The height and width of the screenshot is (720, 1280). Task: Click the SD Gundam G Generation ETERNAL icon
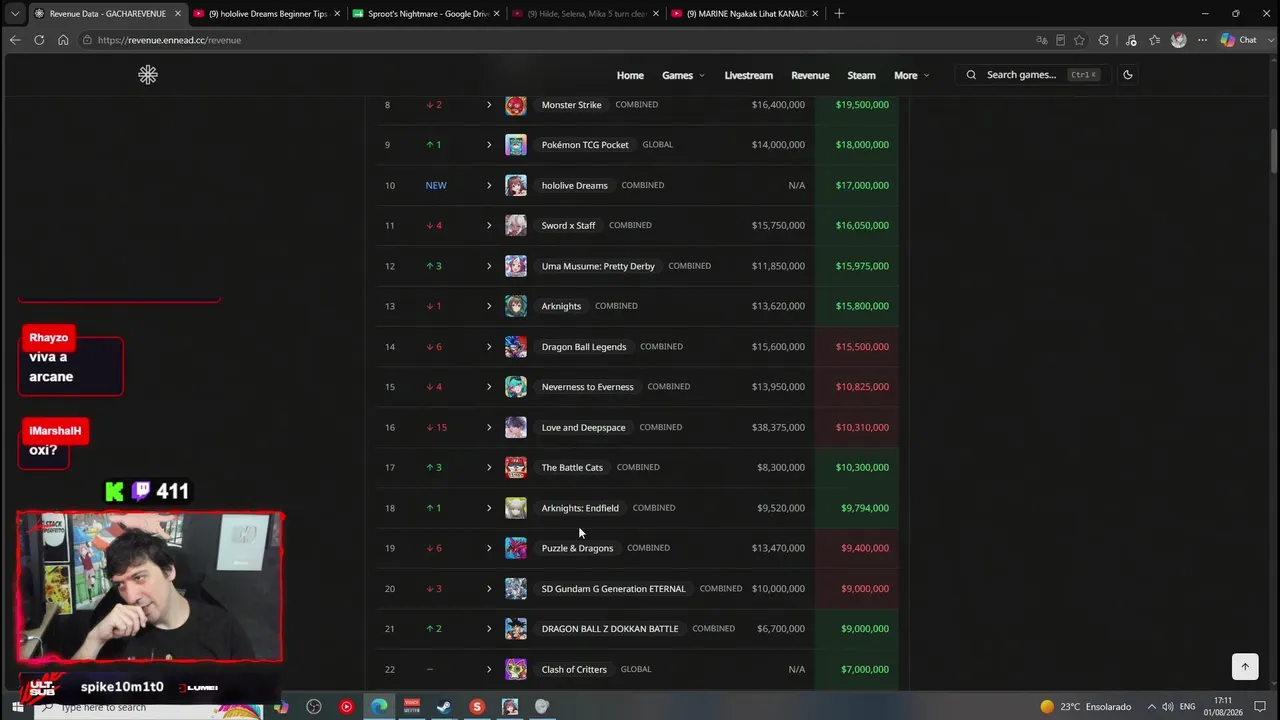tap(516, 589)
